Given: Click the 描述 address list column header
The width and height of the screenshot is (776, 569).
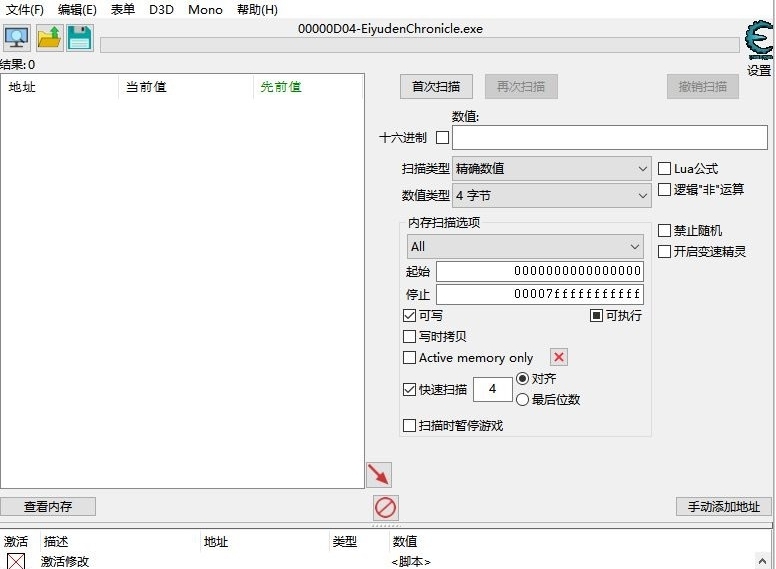Looking at the screenshot, I should point(119,542).
